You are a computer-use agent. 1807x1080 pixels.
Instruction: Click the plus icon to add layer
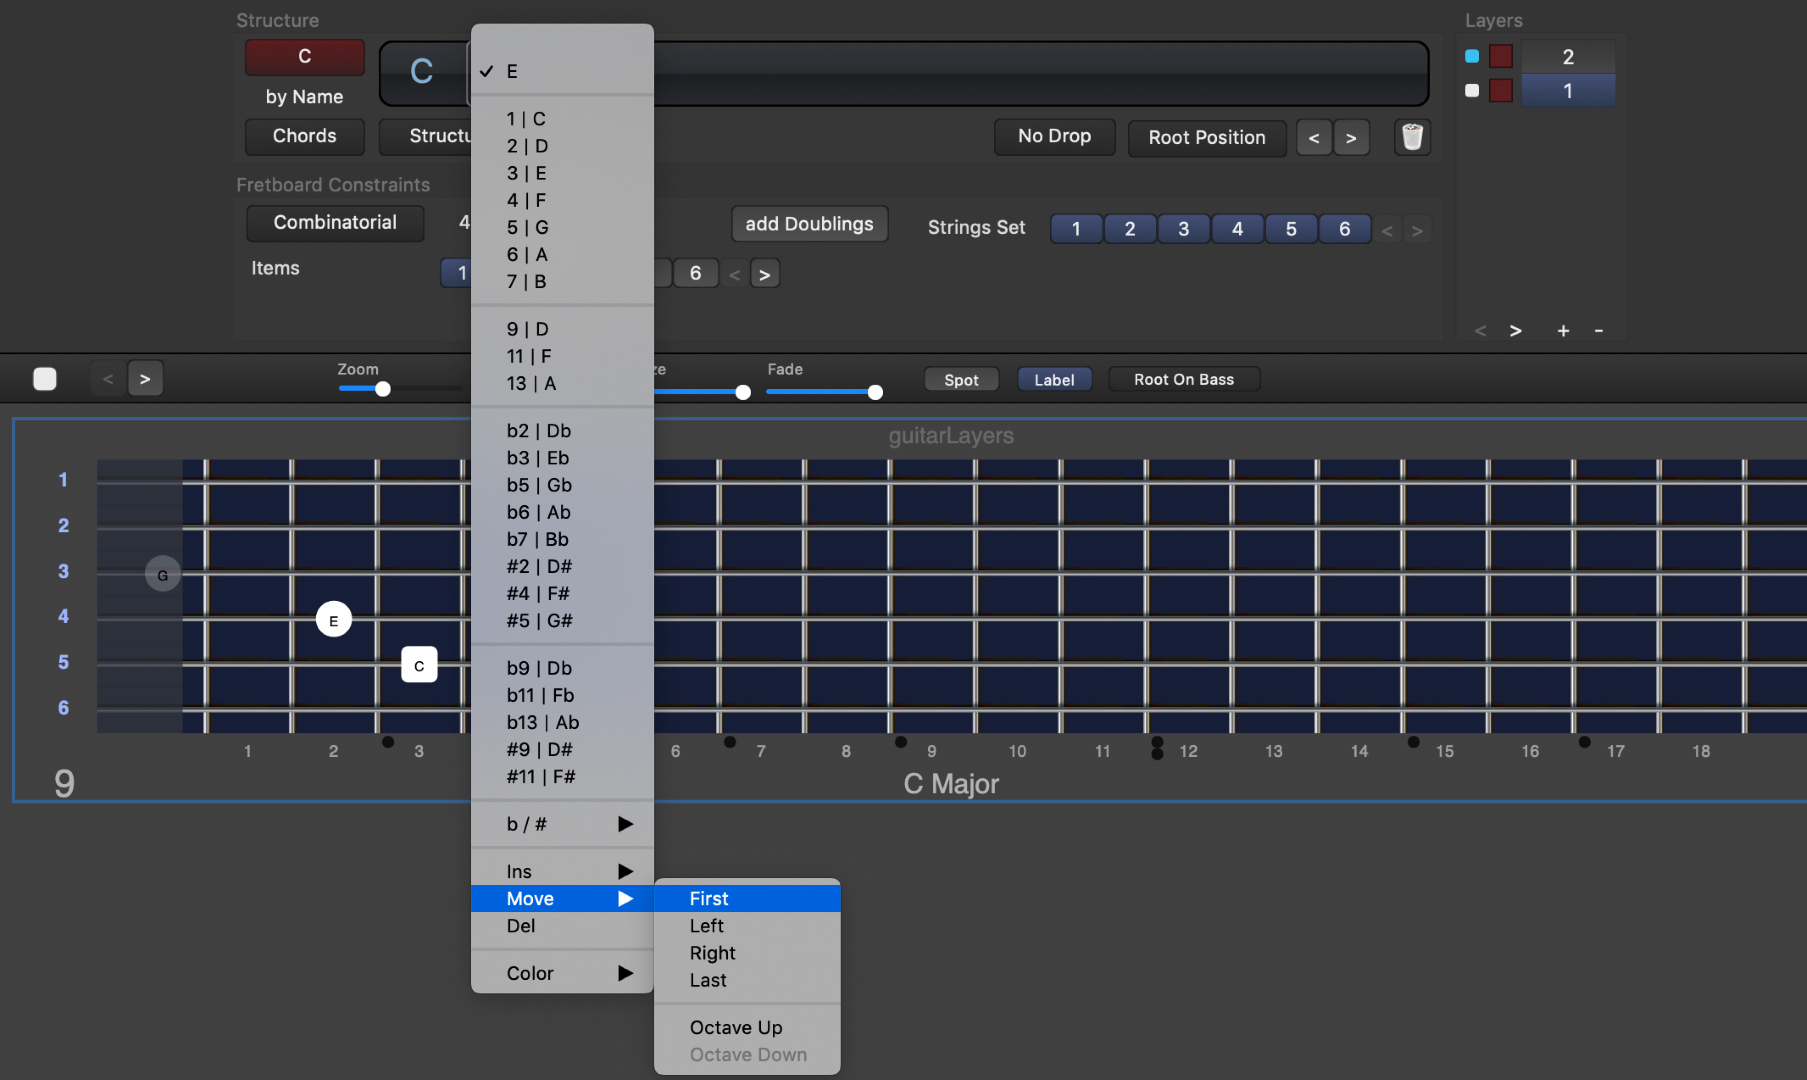[1563, 331]
